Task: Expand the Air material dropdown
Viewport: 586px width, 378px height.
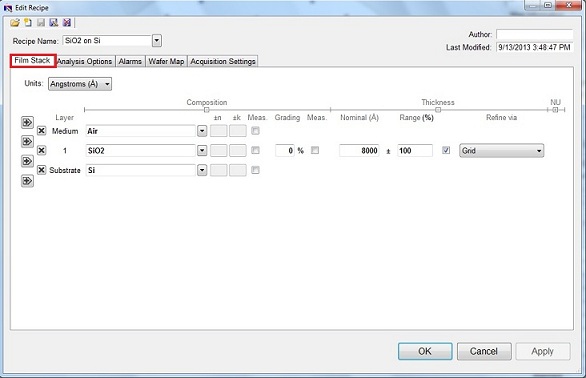Action: click(202, 131)
